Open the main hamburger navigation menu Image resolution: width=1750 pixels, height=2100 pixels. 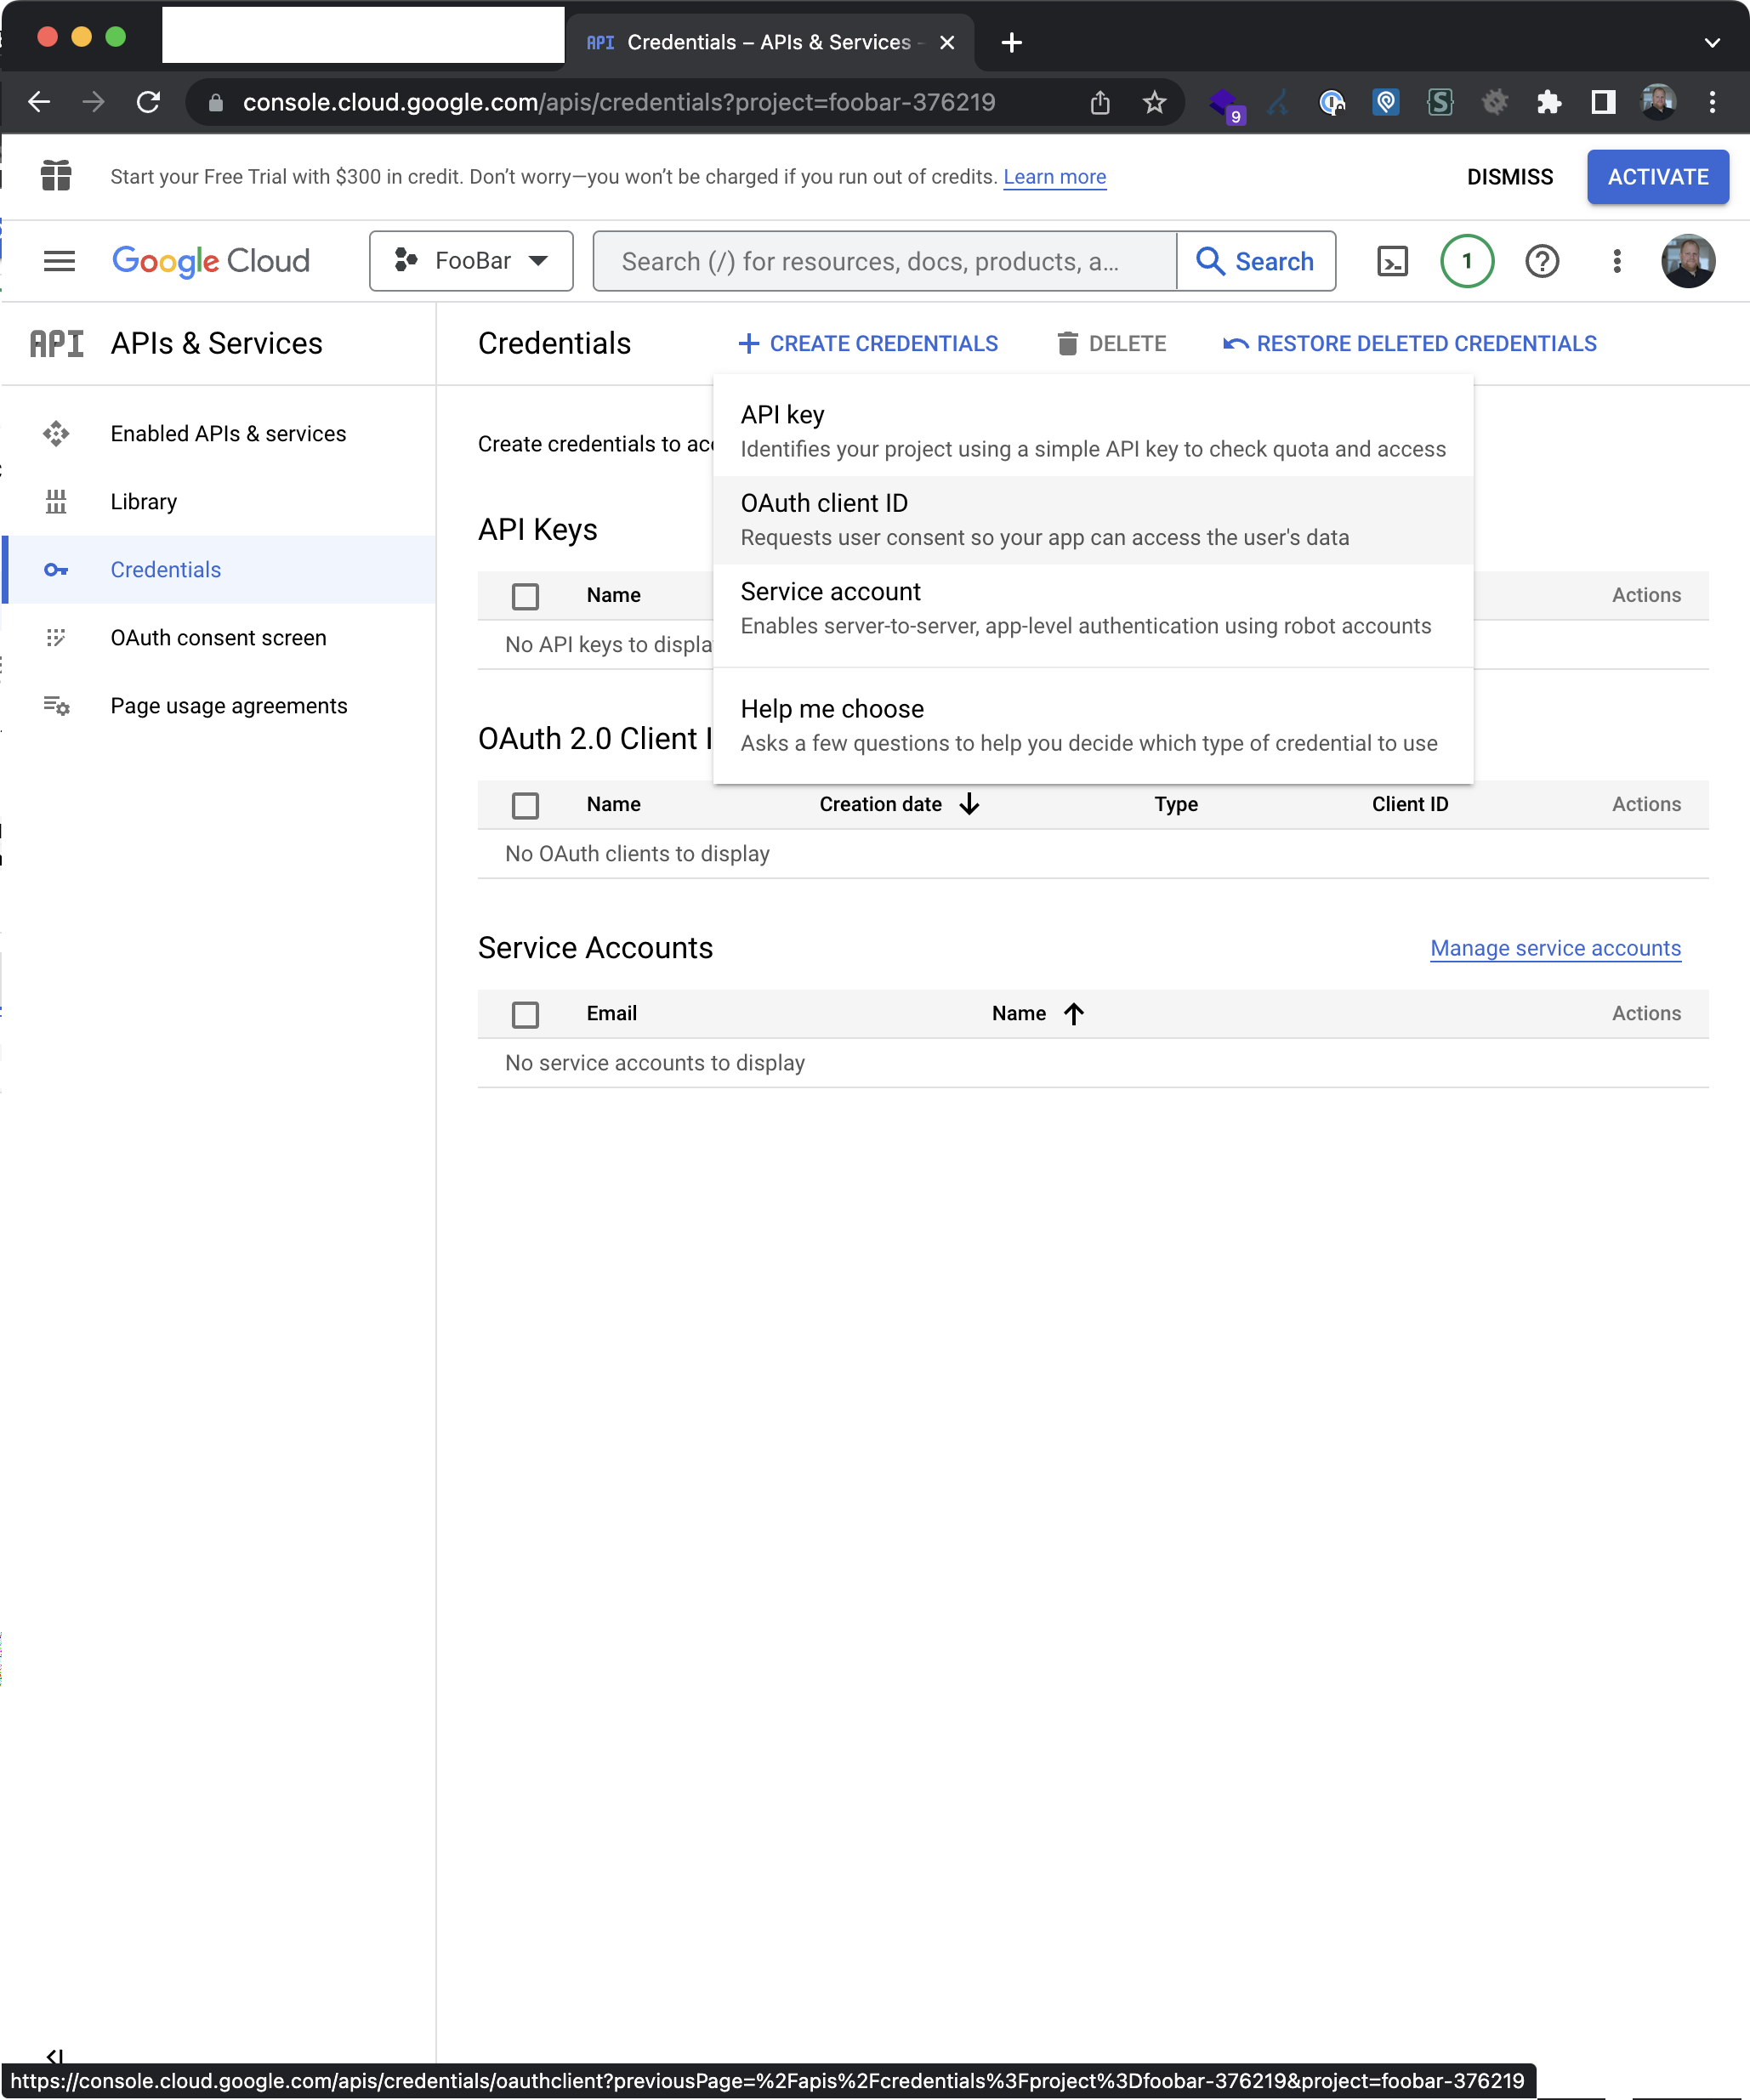click(59, 261)
